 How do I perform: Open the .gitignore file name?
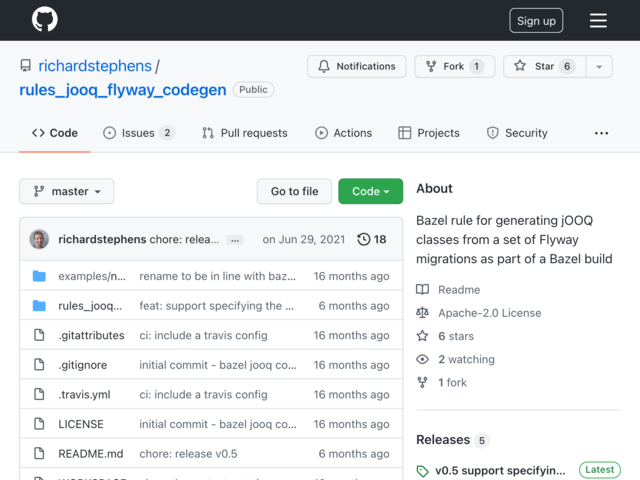click(x=83, y=365)
